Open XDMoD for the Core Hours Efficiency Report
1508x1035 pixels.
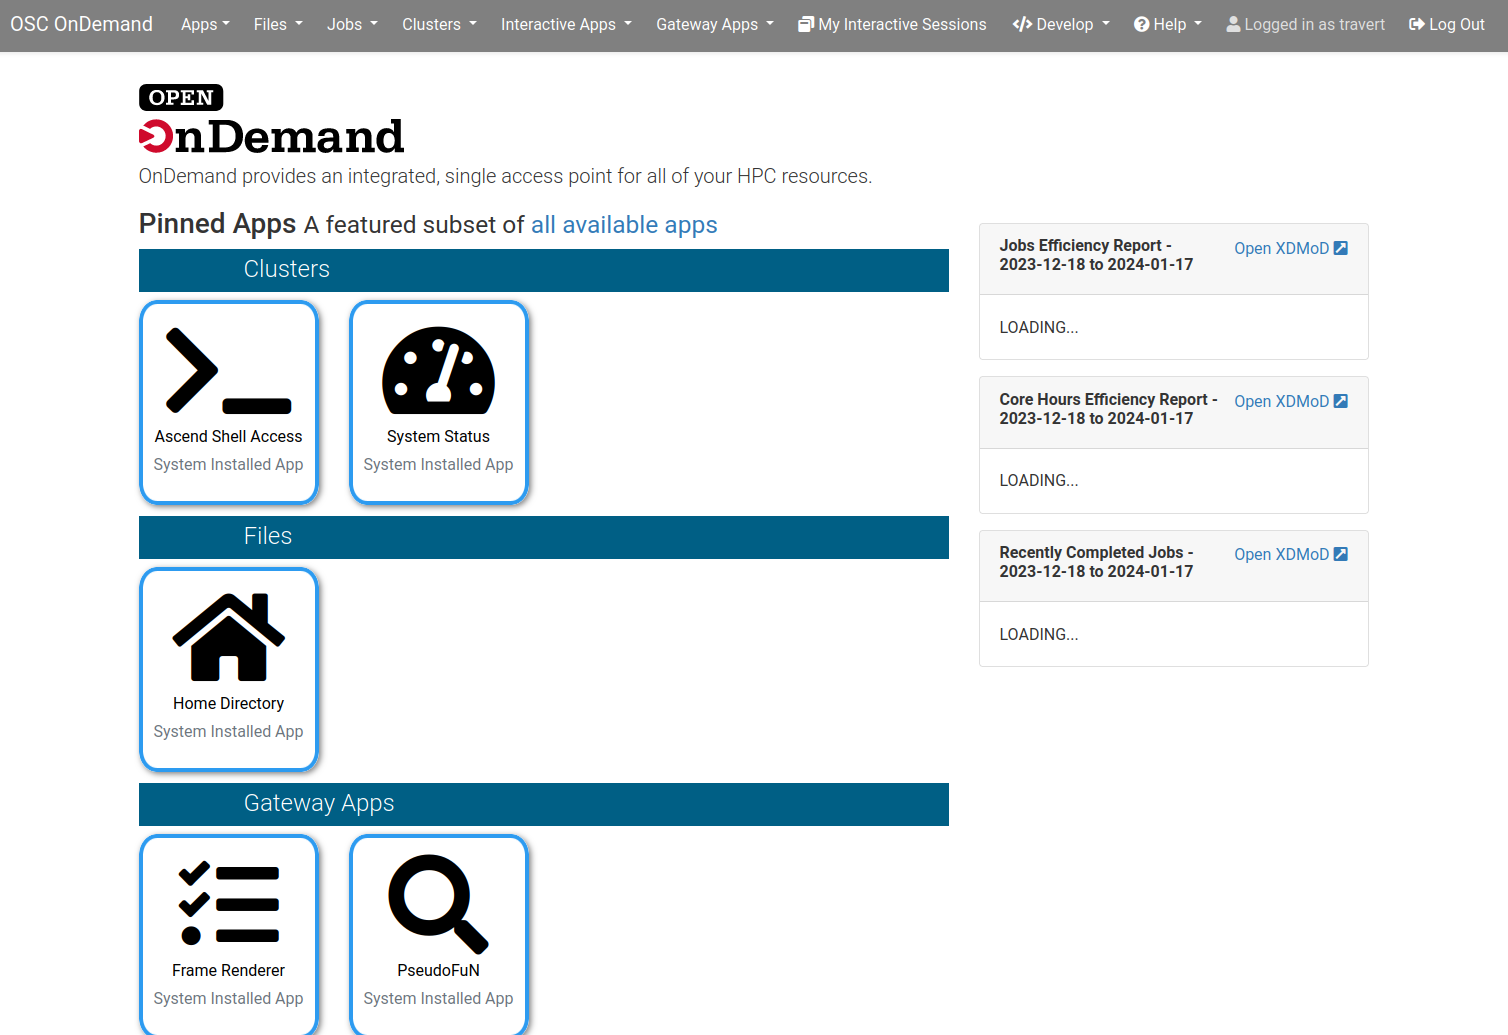pyautogui.click(x=1281, y=400)
